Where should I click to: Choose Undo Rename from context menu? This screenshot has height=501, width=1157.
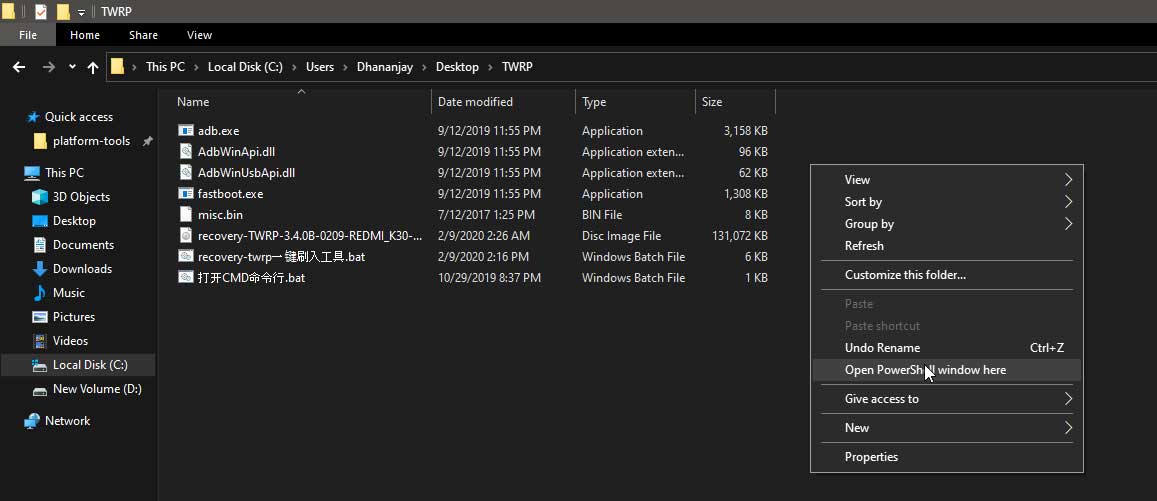tap(946, 348)
